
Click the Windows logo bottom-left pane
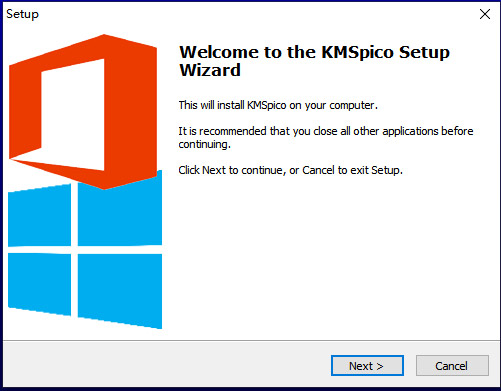[39, 283]
